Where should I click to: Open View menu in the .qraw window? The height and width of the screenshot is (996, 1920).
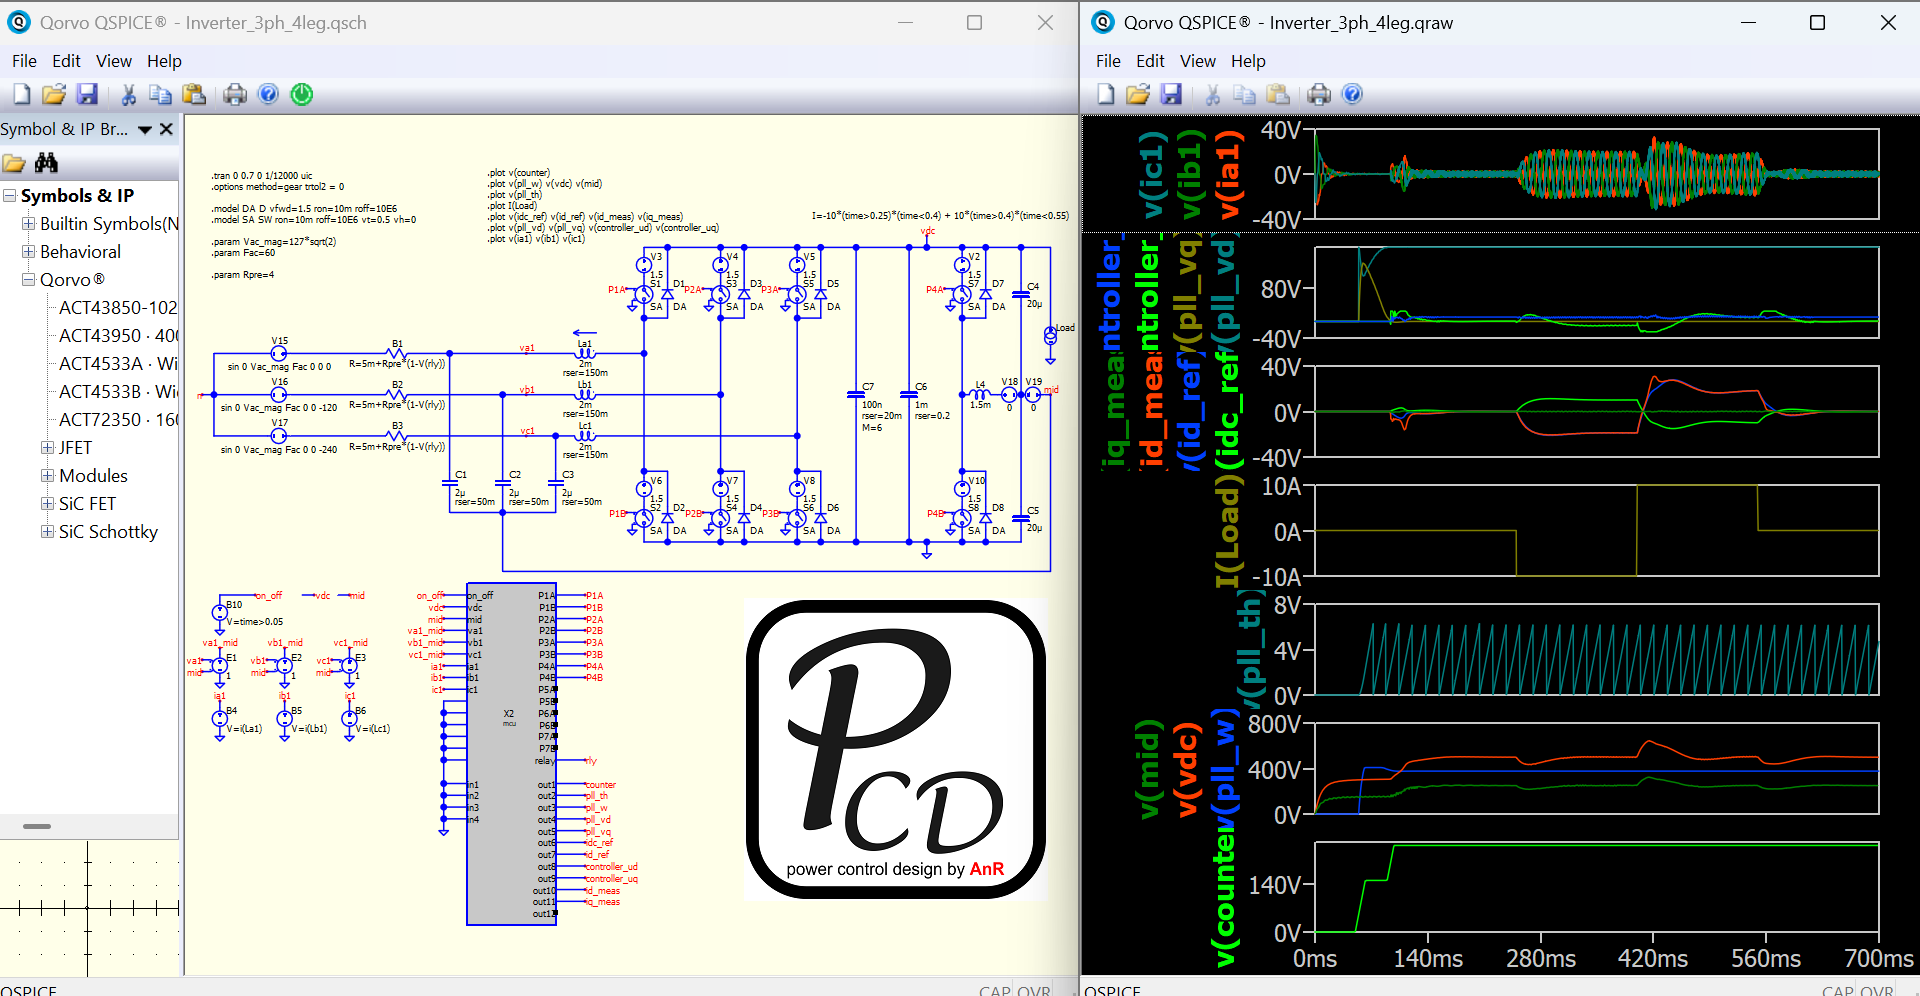click(x=1198, y=61)
